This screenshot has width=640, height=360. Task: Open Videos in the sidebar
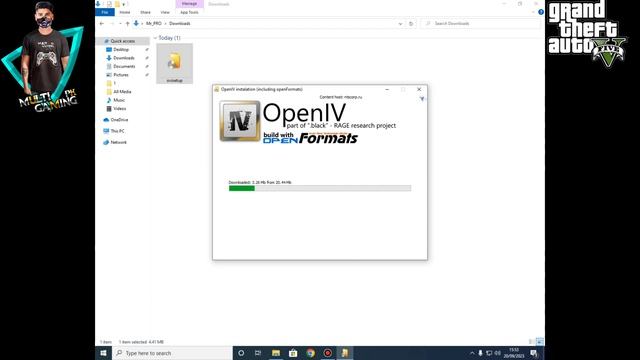119,109
